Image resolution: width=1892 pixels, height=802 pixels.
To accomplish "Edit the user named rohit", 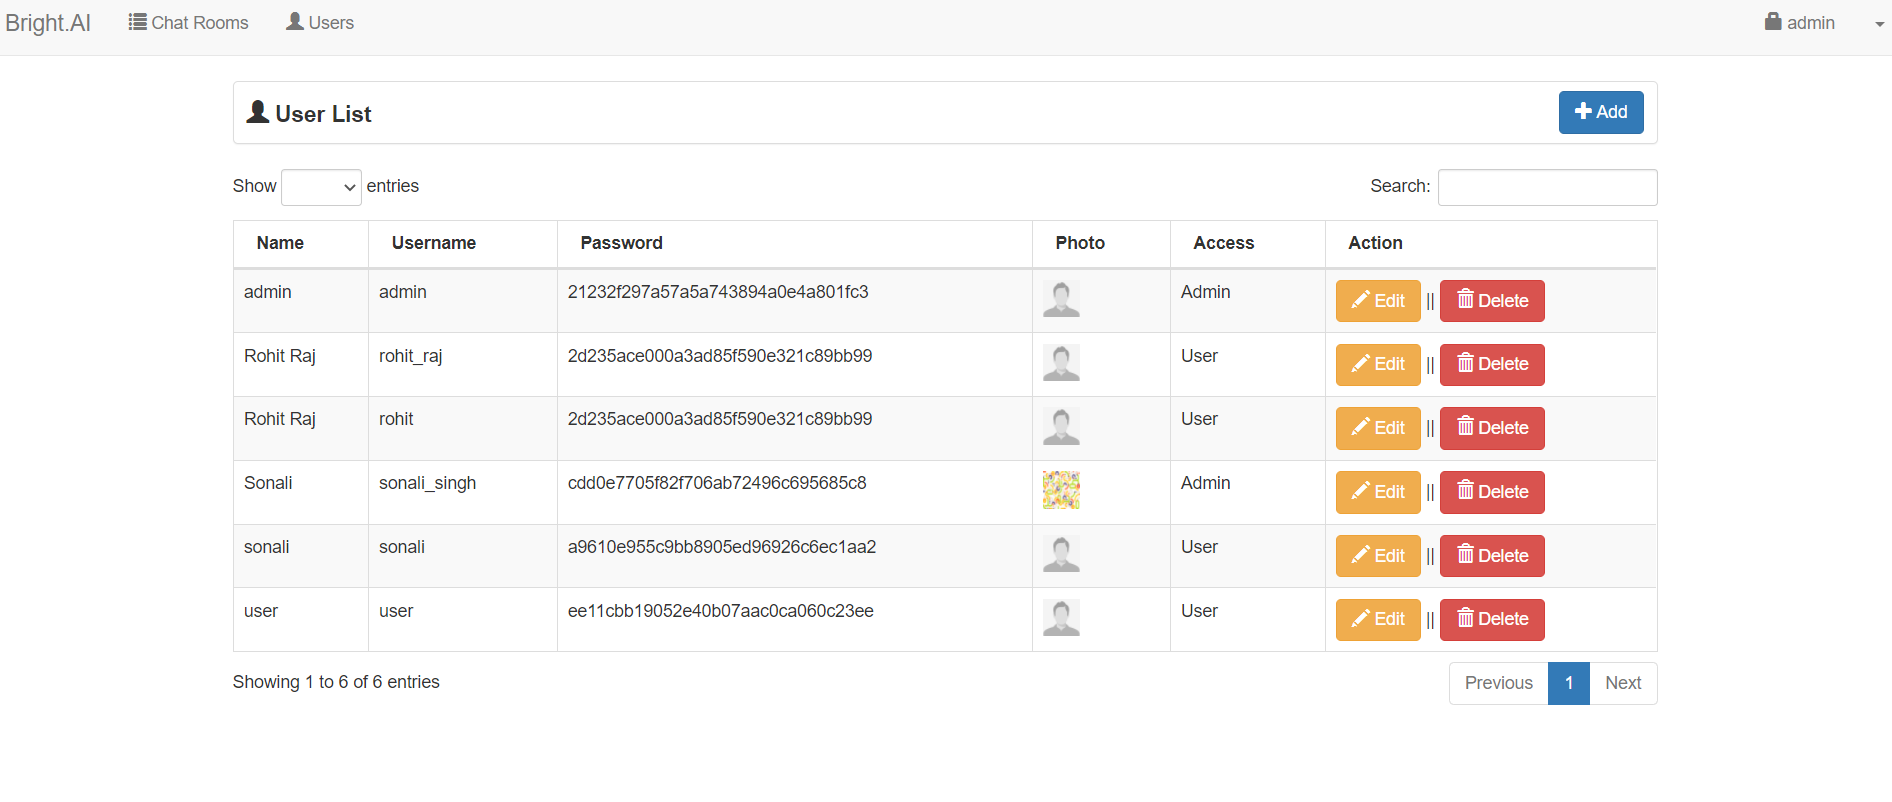I will pos(1377,428).
